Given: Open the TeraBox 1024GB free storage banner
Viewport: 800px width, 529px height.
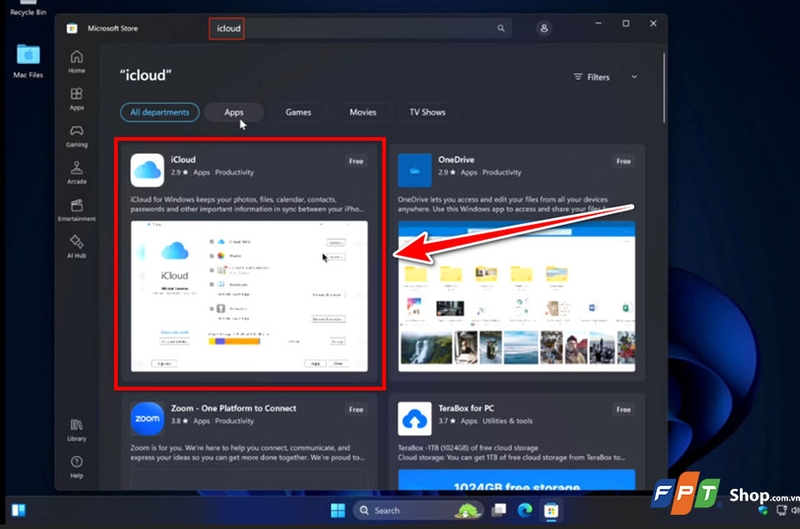Looking at the screenshot, I should [x=516, y=480].
